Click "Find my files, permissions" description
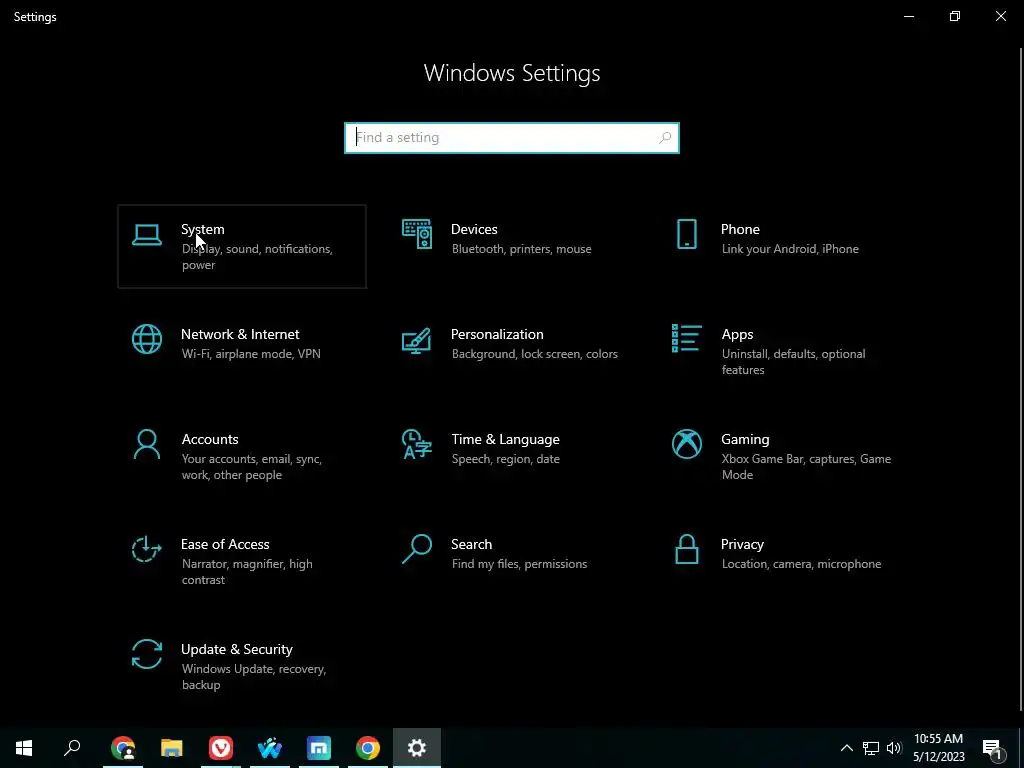This screenshot has width=1024, height=768. coord(519,564)
